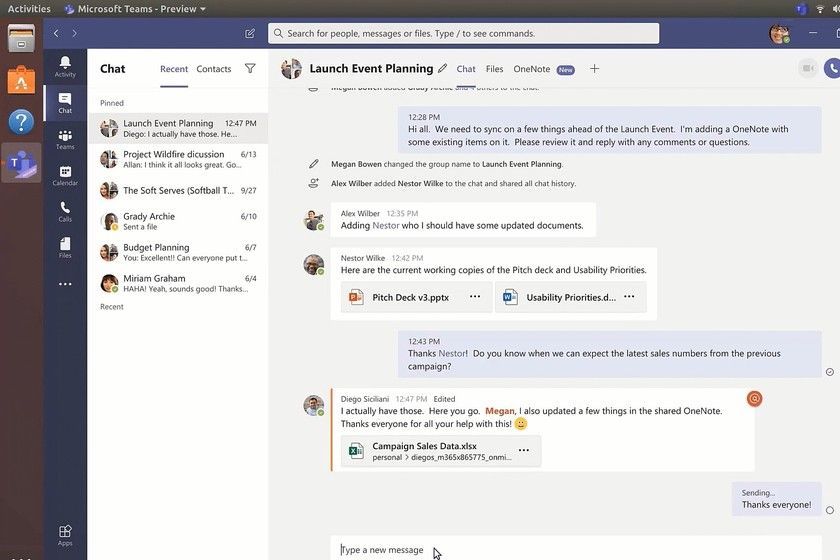Switch to the Recent tab
This screenshot has width=840, height=560.
coord(174,69)
